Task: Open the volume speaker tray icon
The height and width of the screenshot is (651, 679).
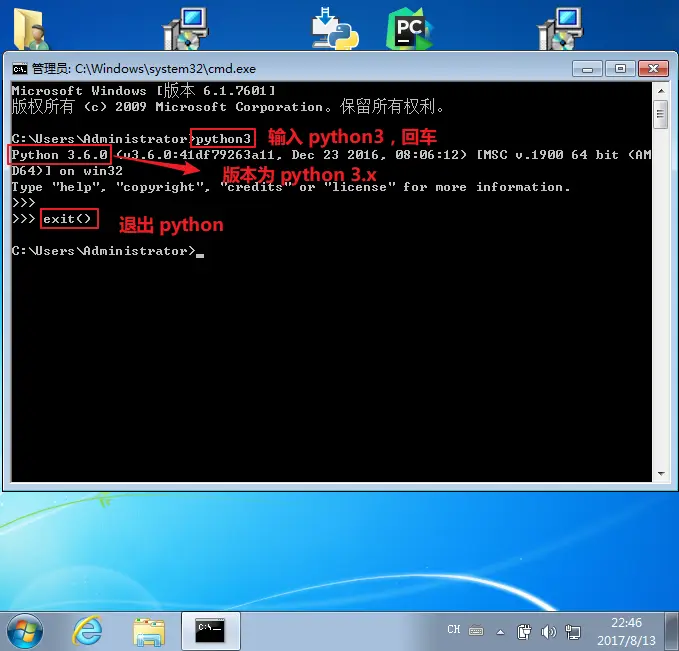Action: pyautogui.click(x=548, y=632)
